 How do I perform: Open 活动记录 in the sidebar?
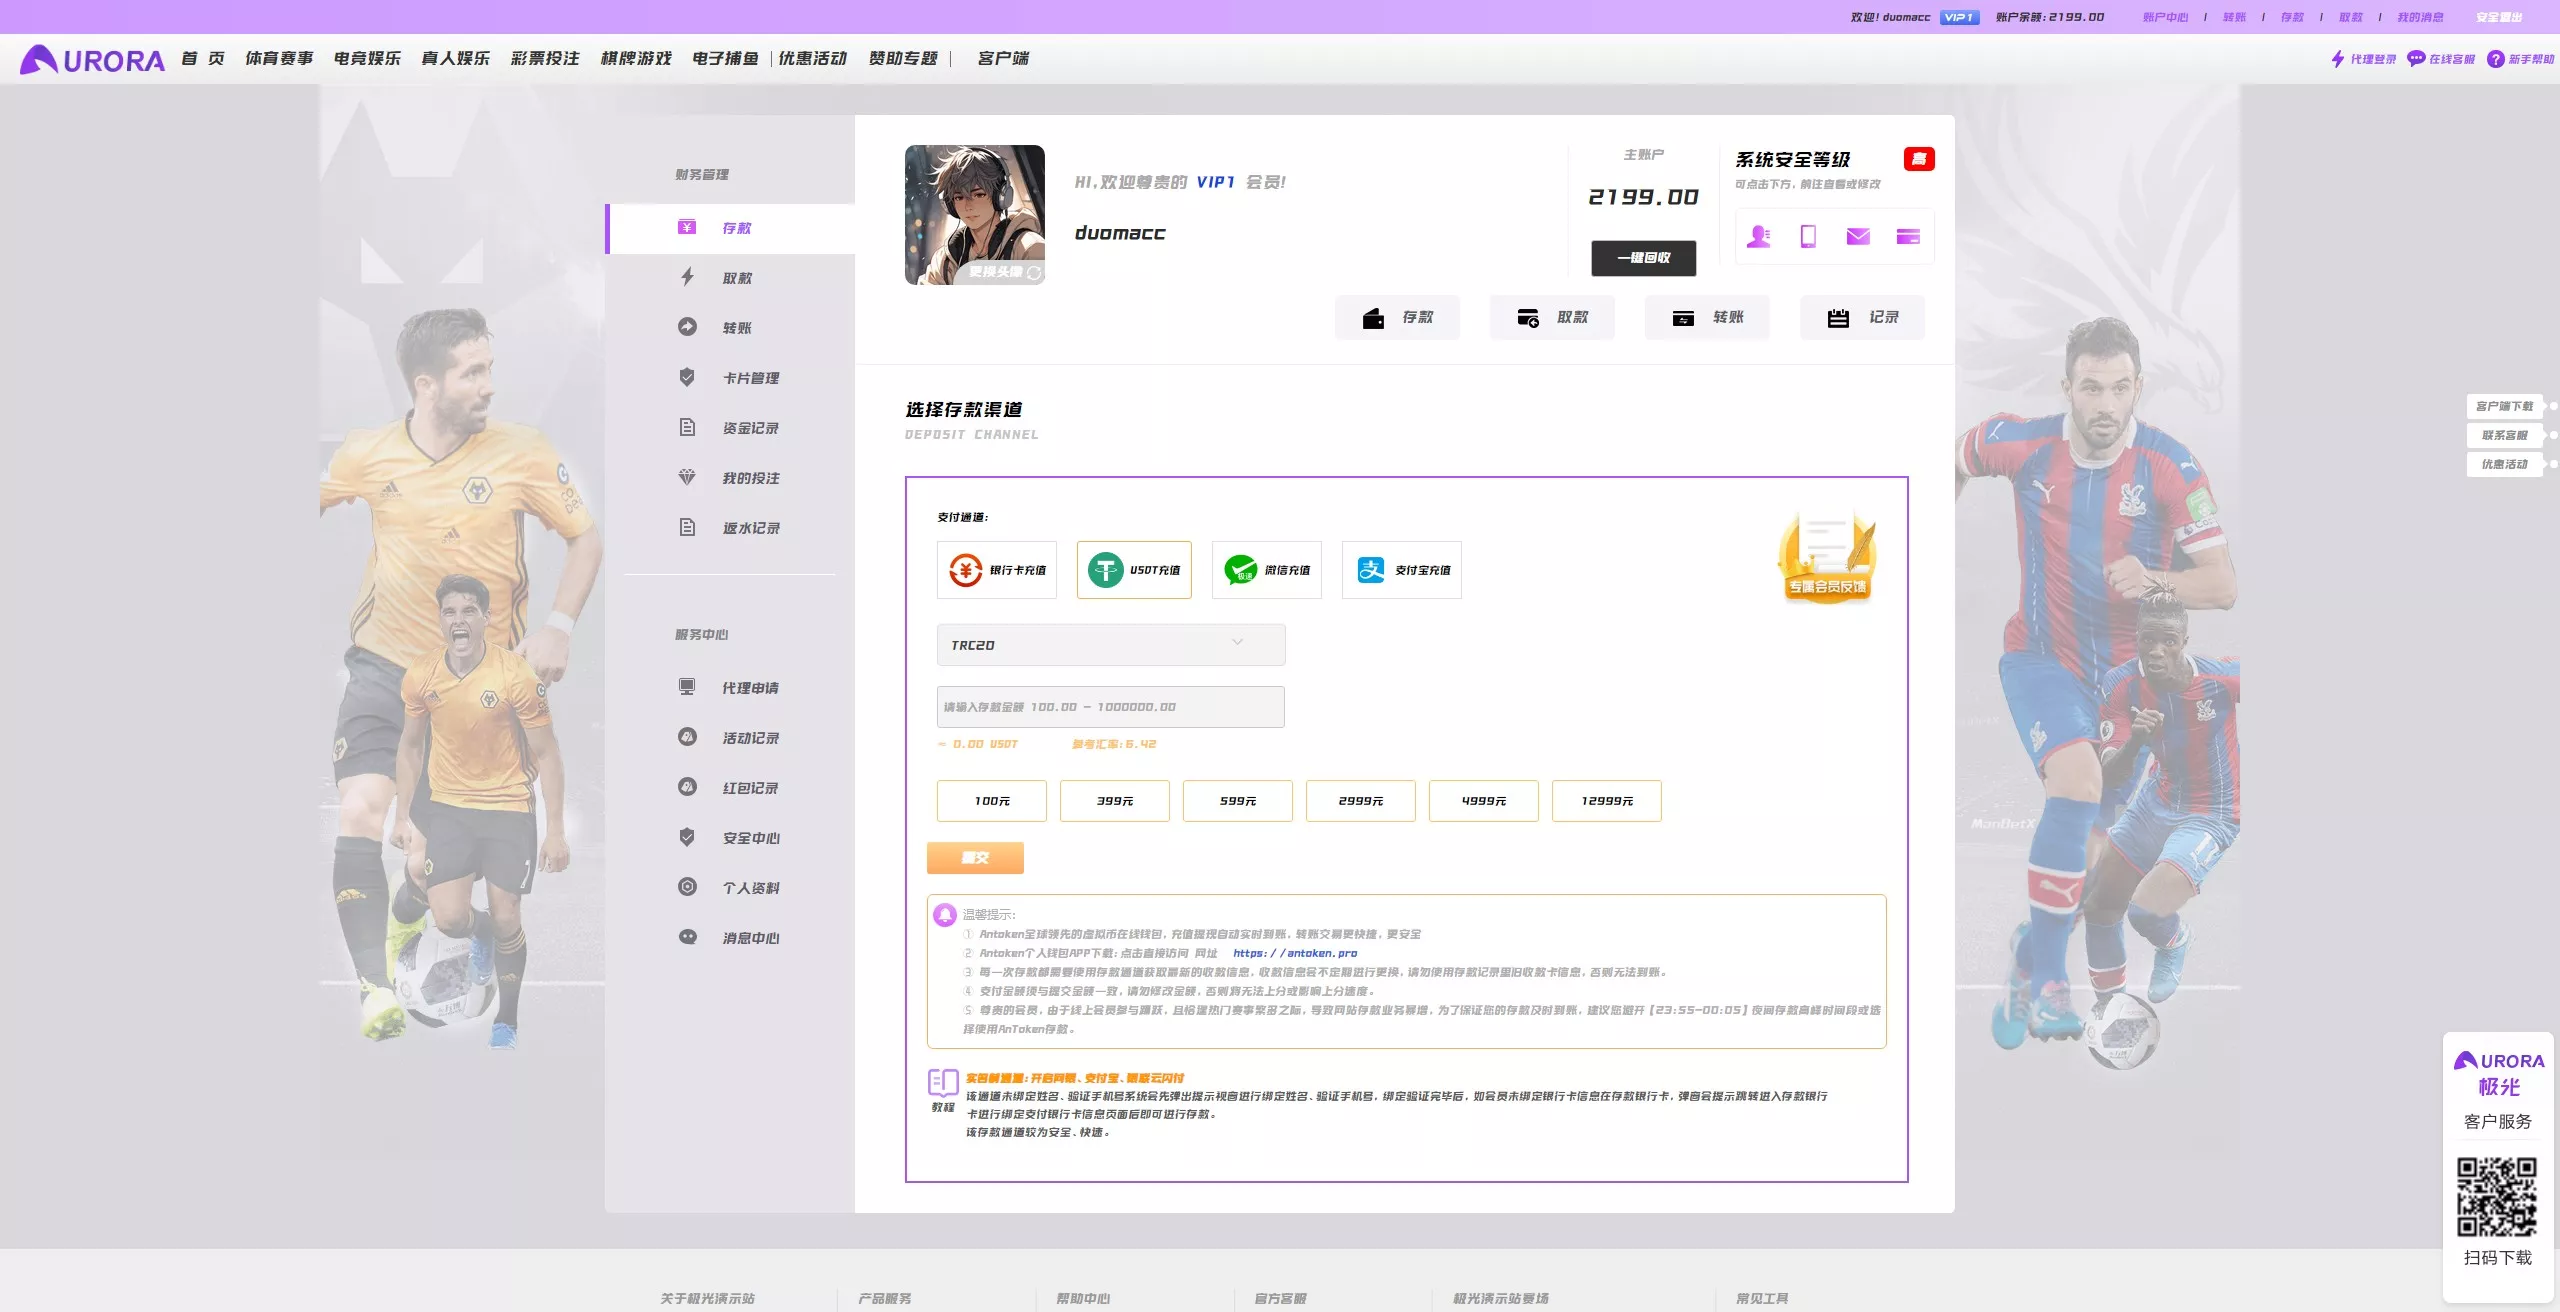pyautogui.click(x=730, y=738)
